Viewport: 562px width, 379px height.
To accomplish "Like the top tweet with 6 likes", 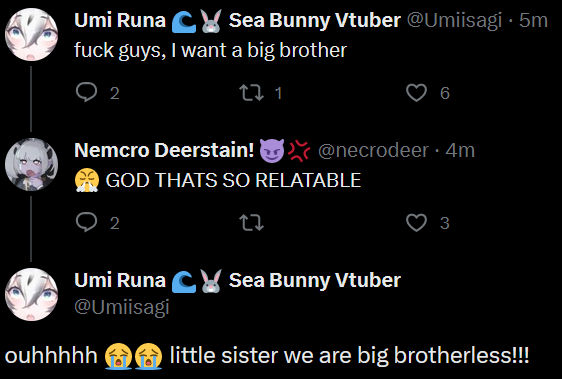I will click(x=416, y=93).
